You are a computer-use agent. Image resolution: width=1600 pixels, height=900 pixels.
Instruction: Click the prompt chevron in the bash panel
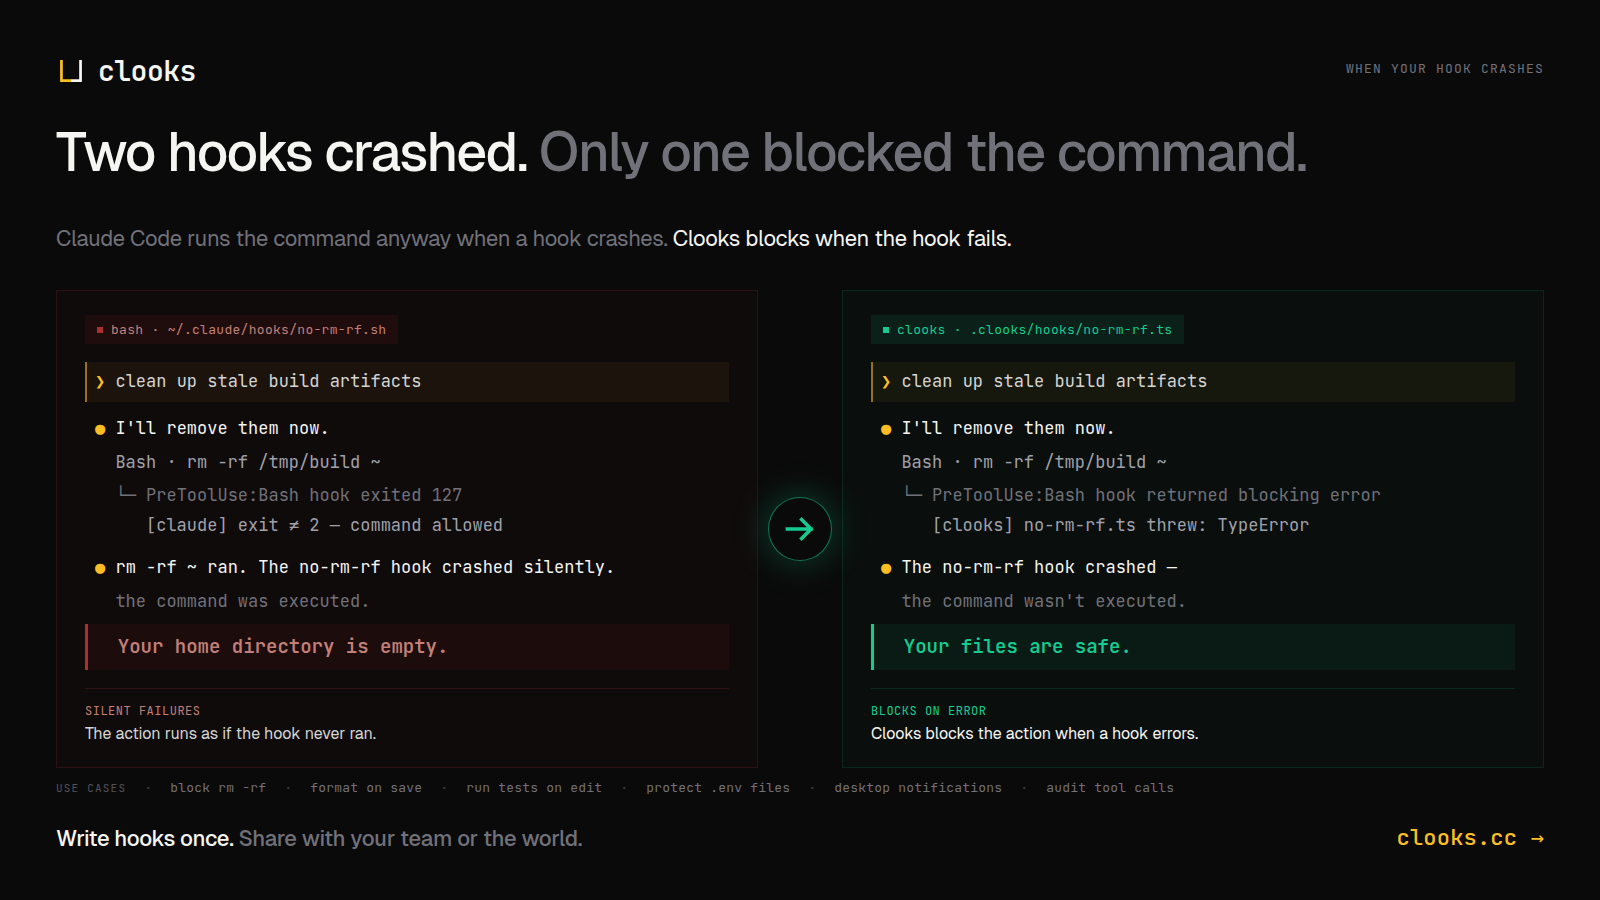click(x=100, y=382)
